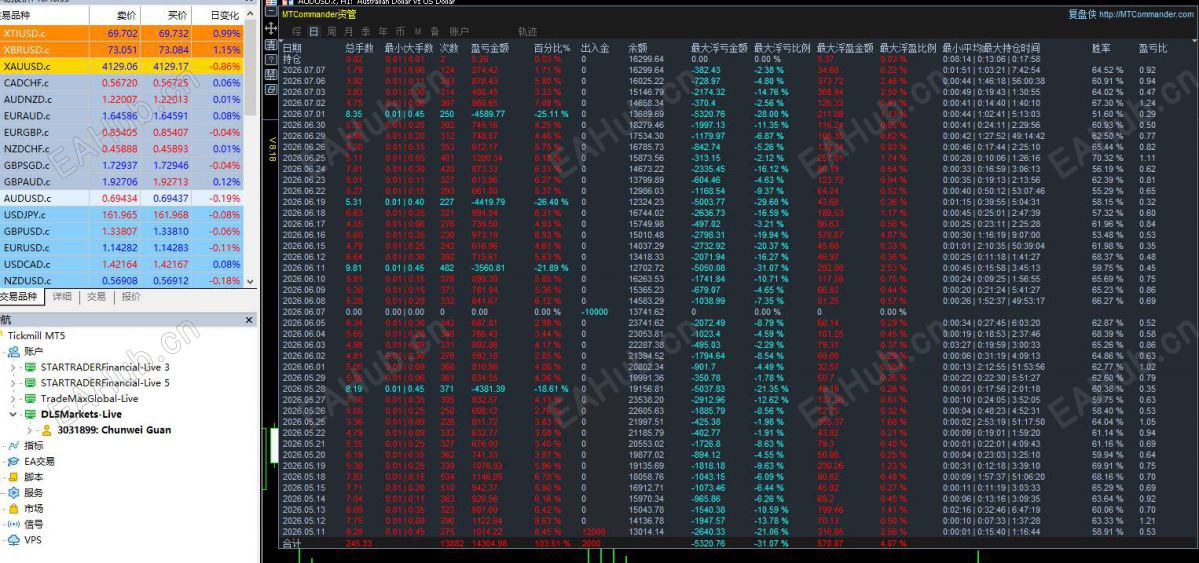Click the 持仓 row label
1199x563 pixels.
click(292, 58)
